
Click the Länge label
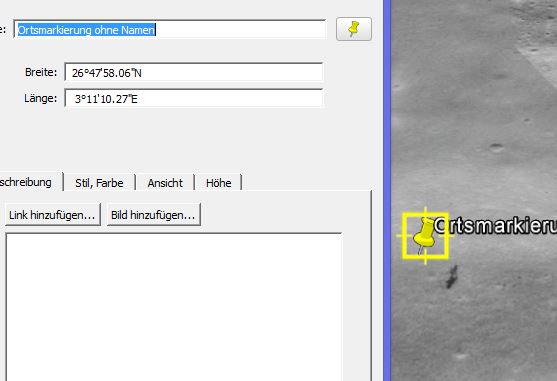click(40, 98)
